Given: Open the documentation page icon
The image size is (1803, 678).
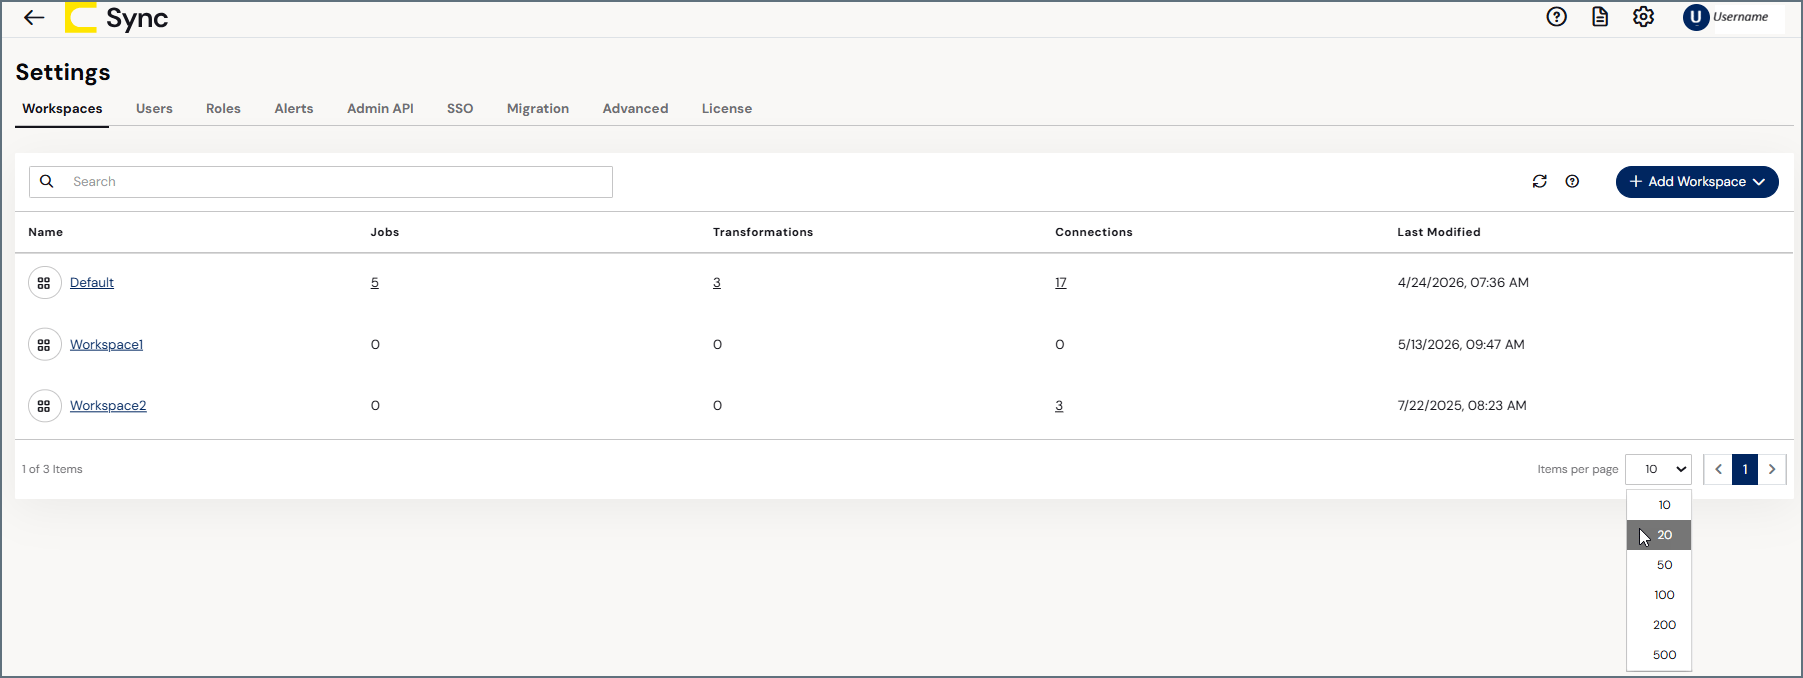Looking at the screenshot, I should (1600, 16).
